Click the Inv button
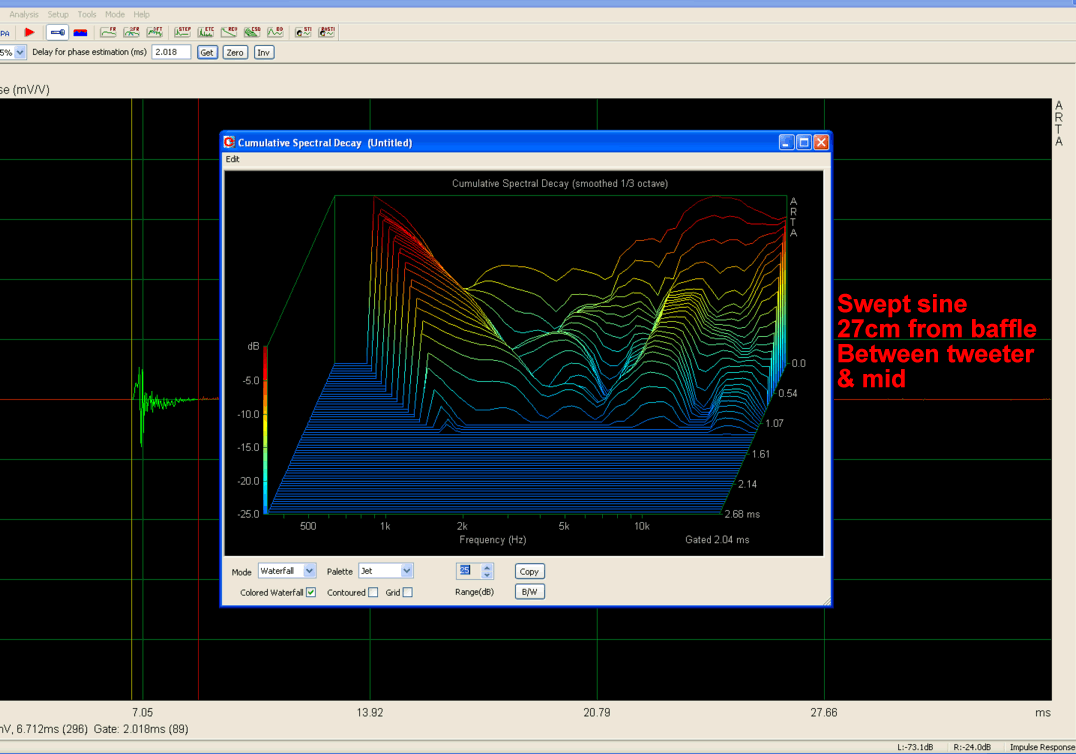Image resolution: width=1076 pixels, height=754 pixels. pyautogui.click(x=264, y=52)
